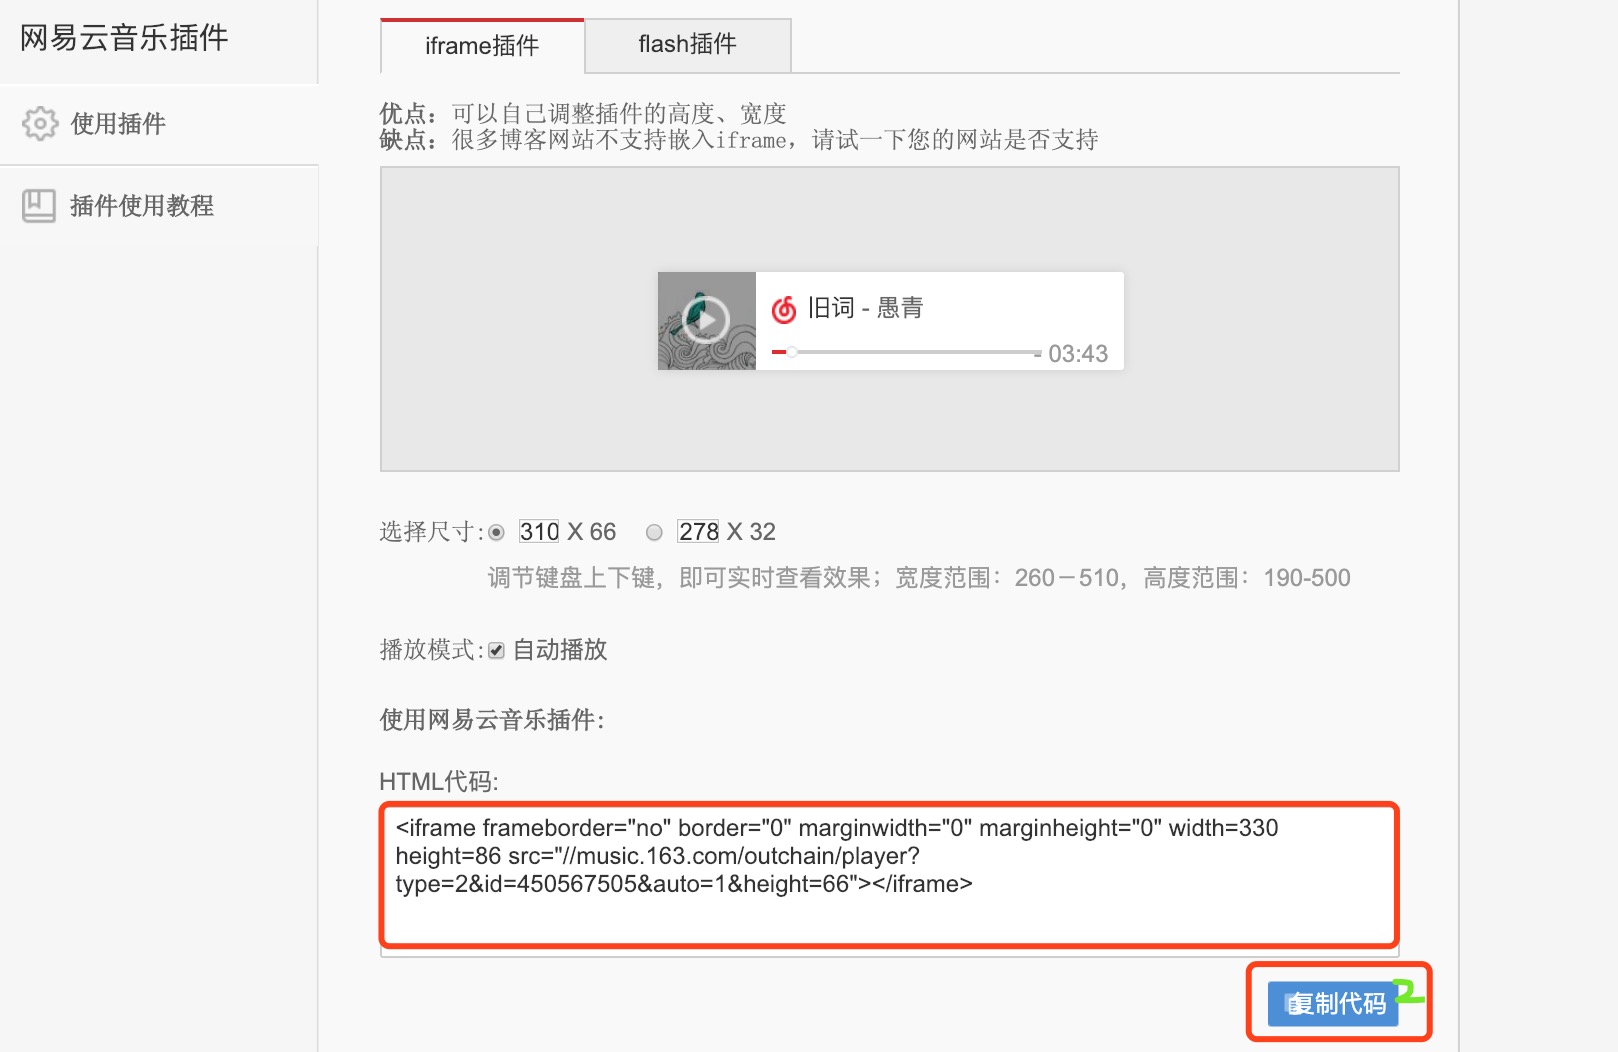The image size is (1618, 1052).
Task: Click the book icon beside 插件使用教程
Action: pyautogui.click(x=39, y=205)
